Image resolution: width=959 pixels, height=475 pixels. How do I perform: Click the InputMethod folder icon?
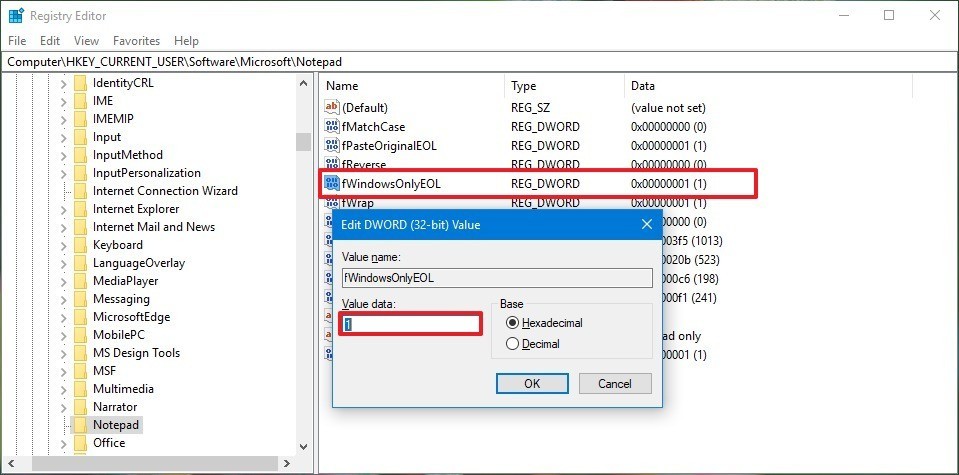tap(80, 155)
